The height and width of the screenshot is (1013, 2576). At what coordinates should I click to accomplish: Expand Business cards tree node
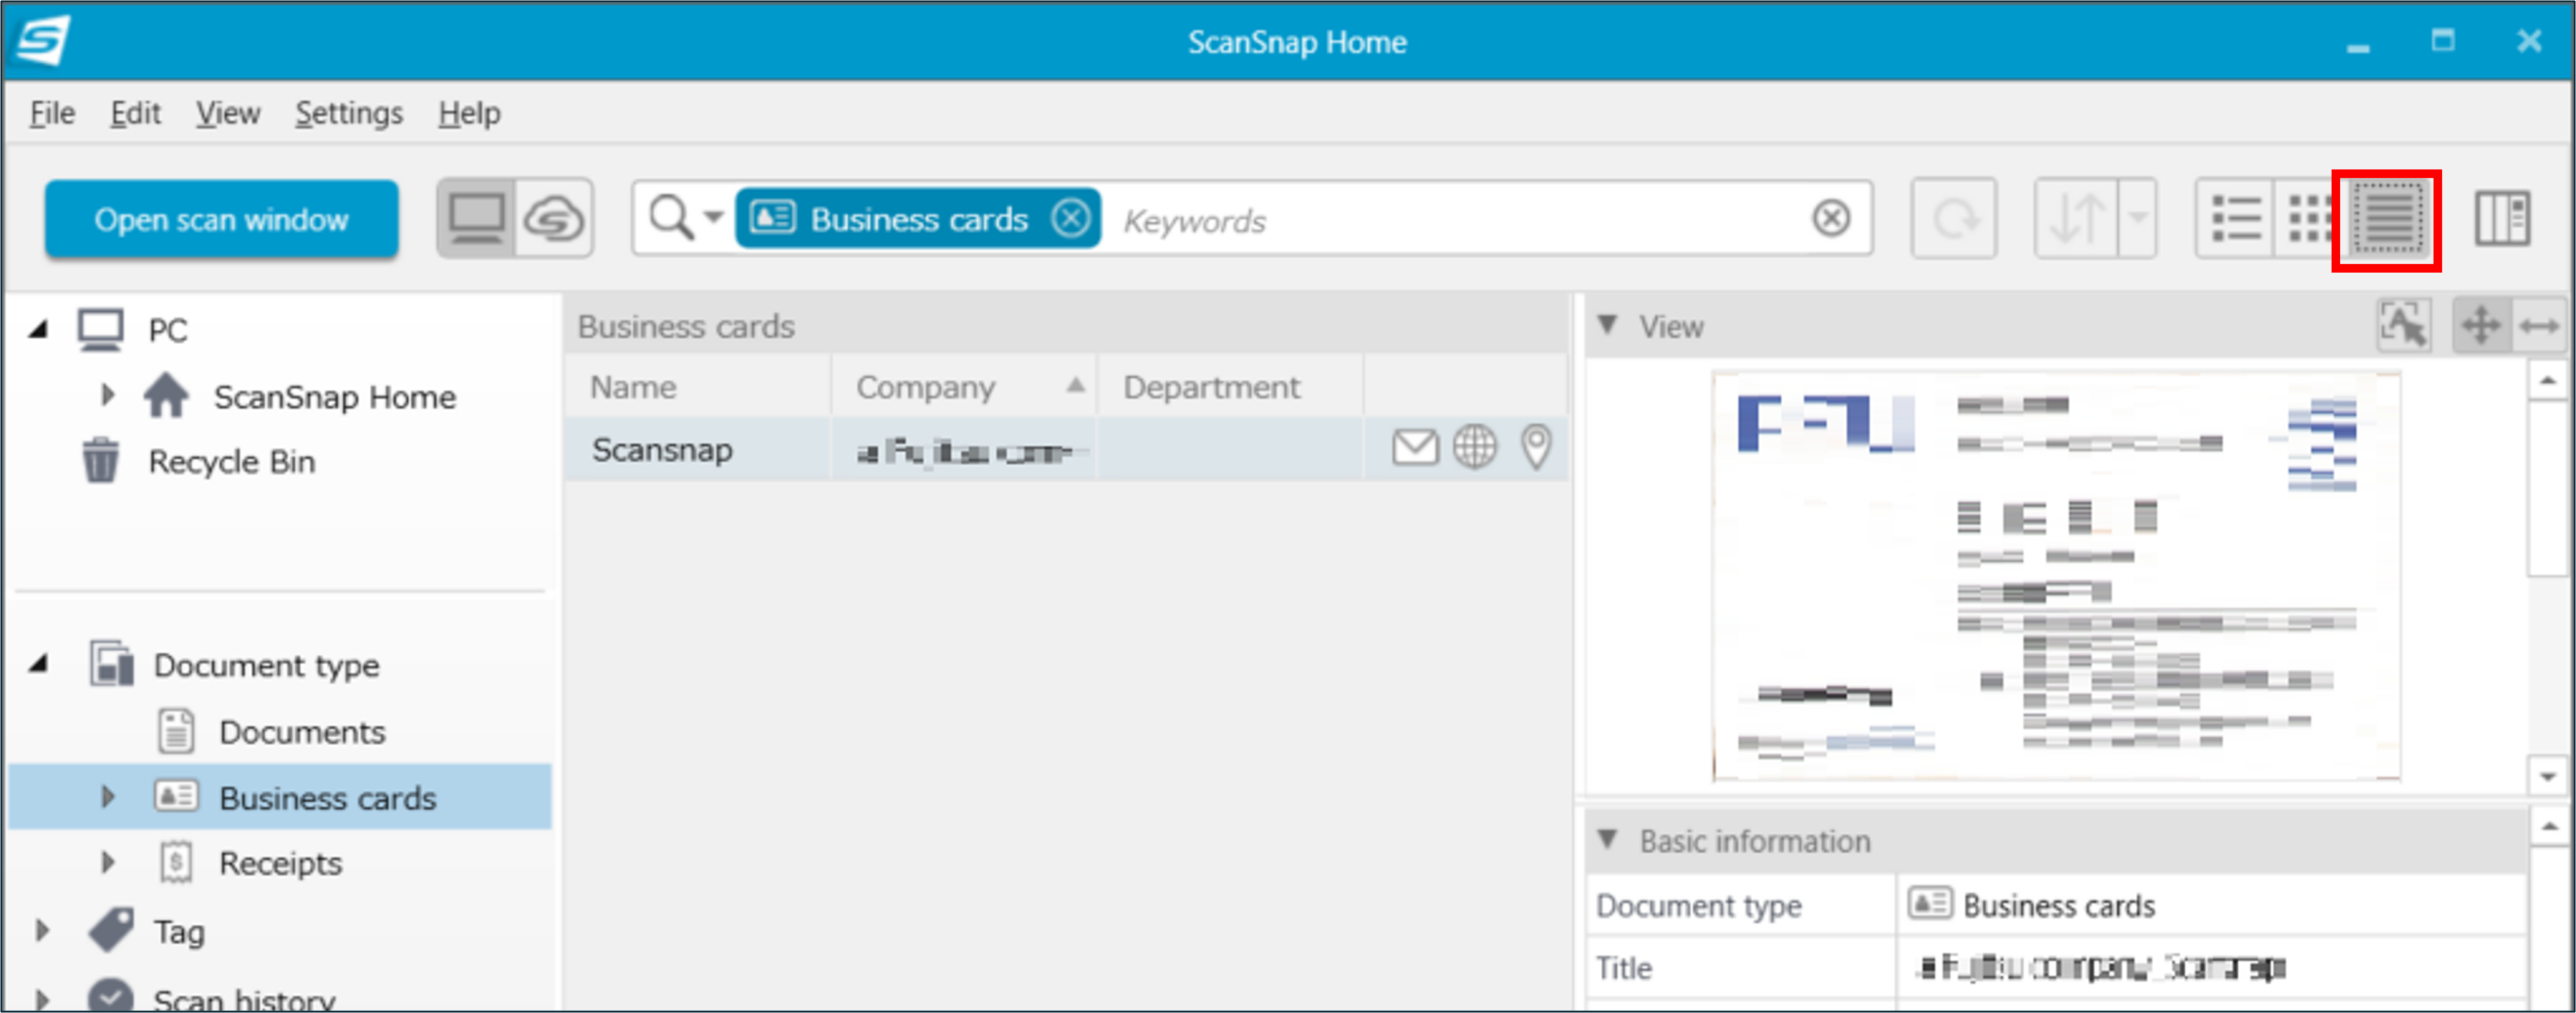point(107,797)
